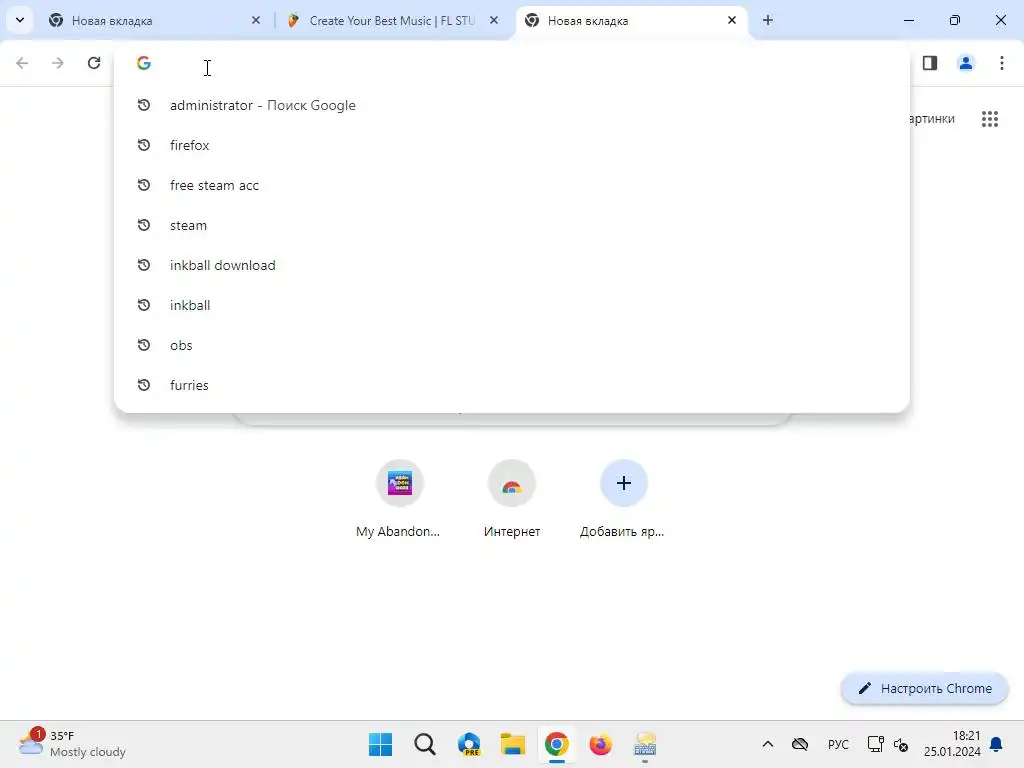Screen dimensions: 1024x768
Task: Click the cloud sync tray icon
Action: [x=800, y=744]
